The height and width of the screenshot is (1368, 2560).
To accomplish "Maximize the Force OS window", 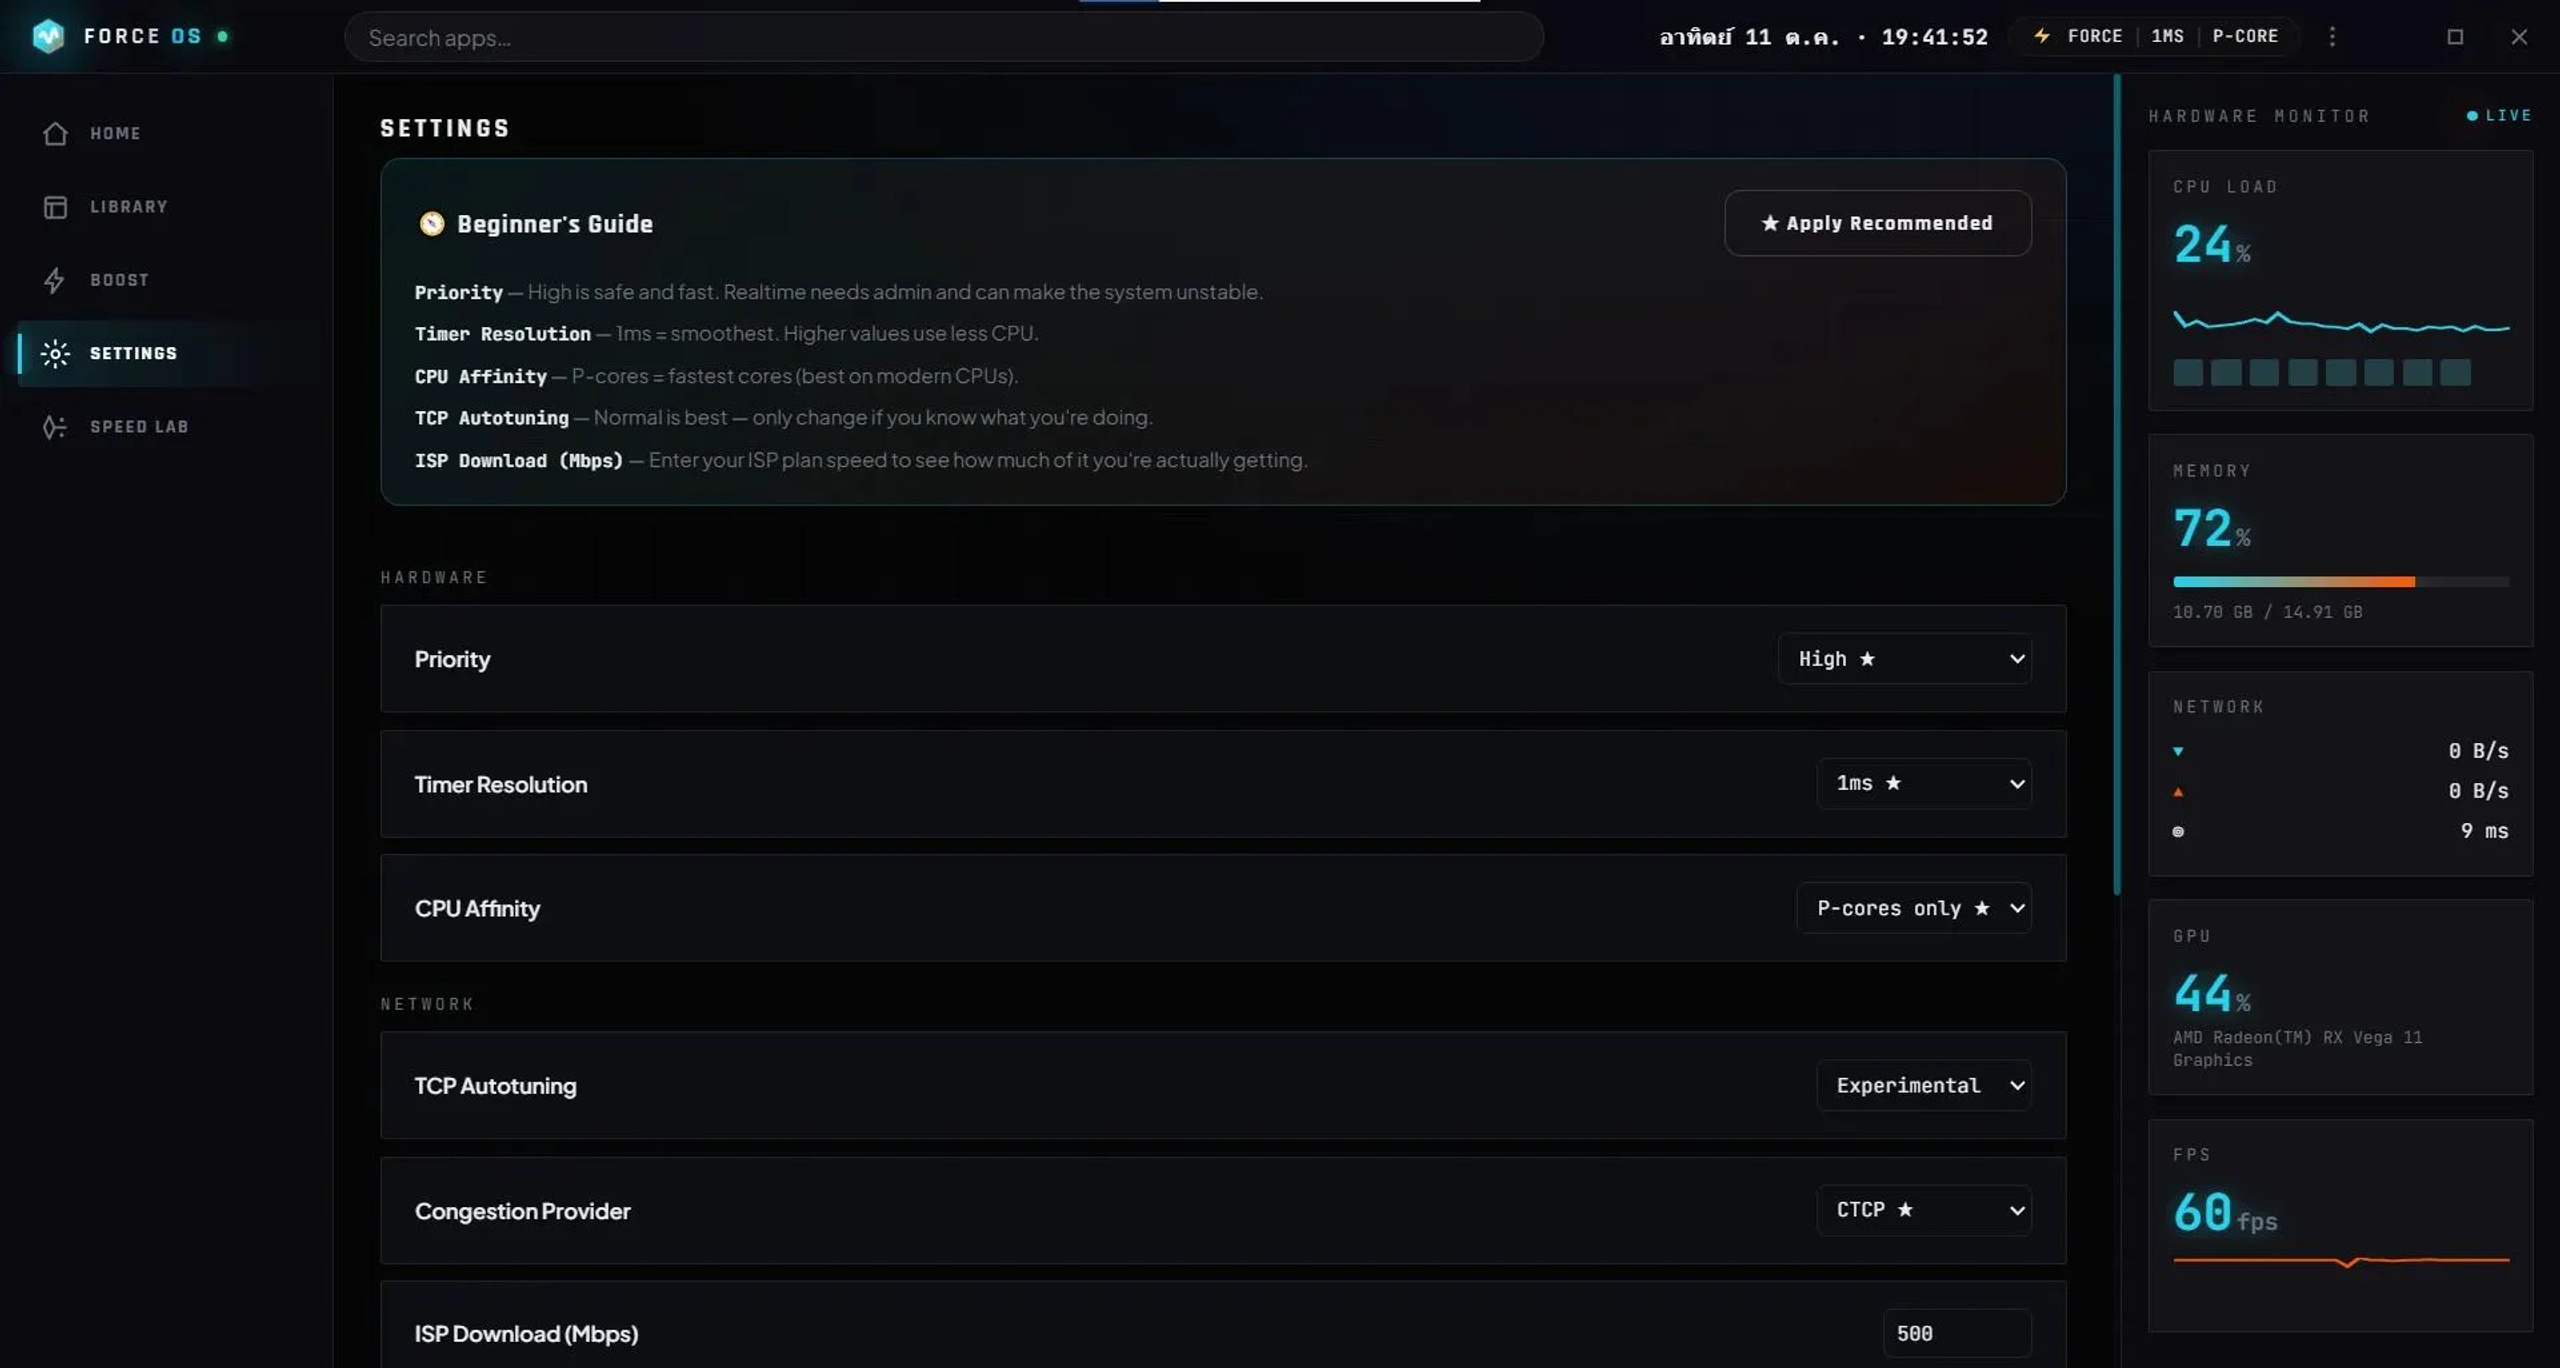I will click(x=2455, y=37).
